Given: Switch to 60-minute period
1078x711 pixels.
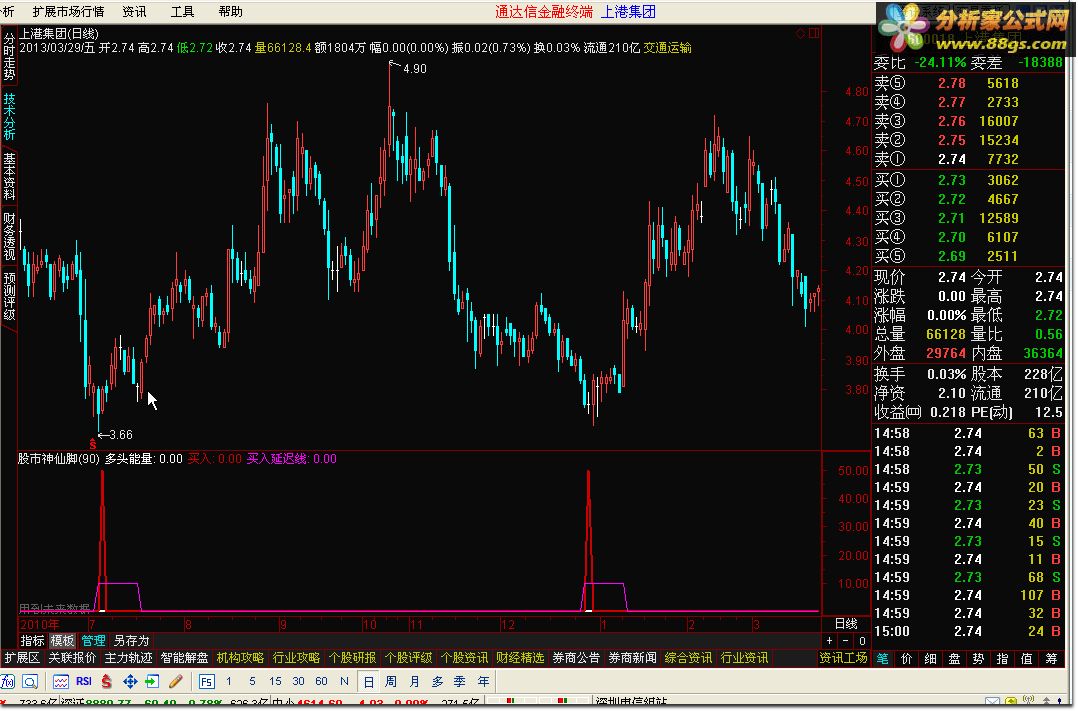Looking at the screenshot, I should (x=321, y=681).
